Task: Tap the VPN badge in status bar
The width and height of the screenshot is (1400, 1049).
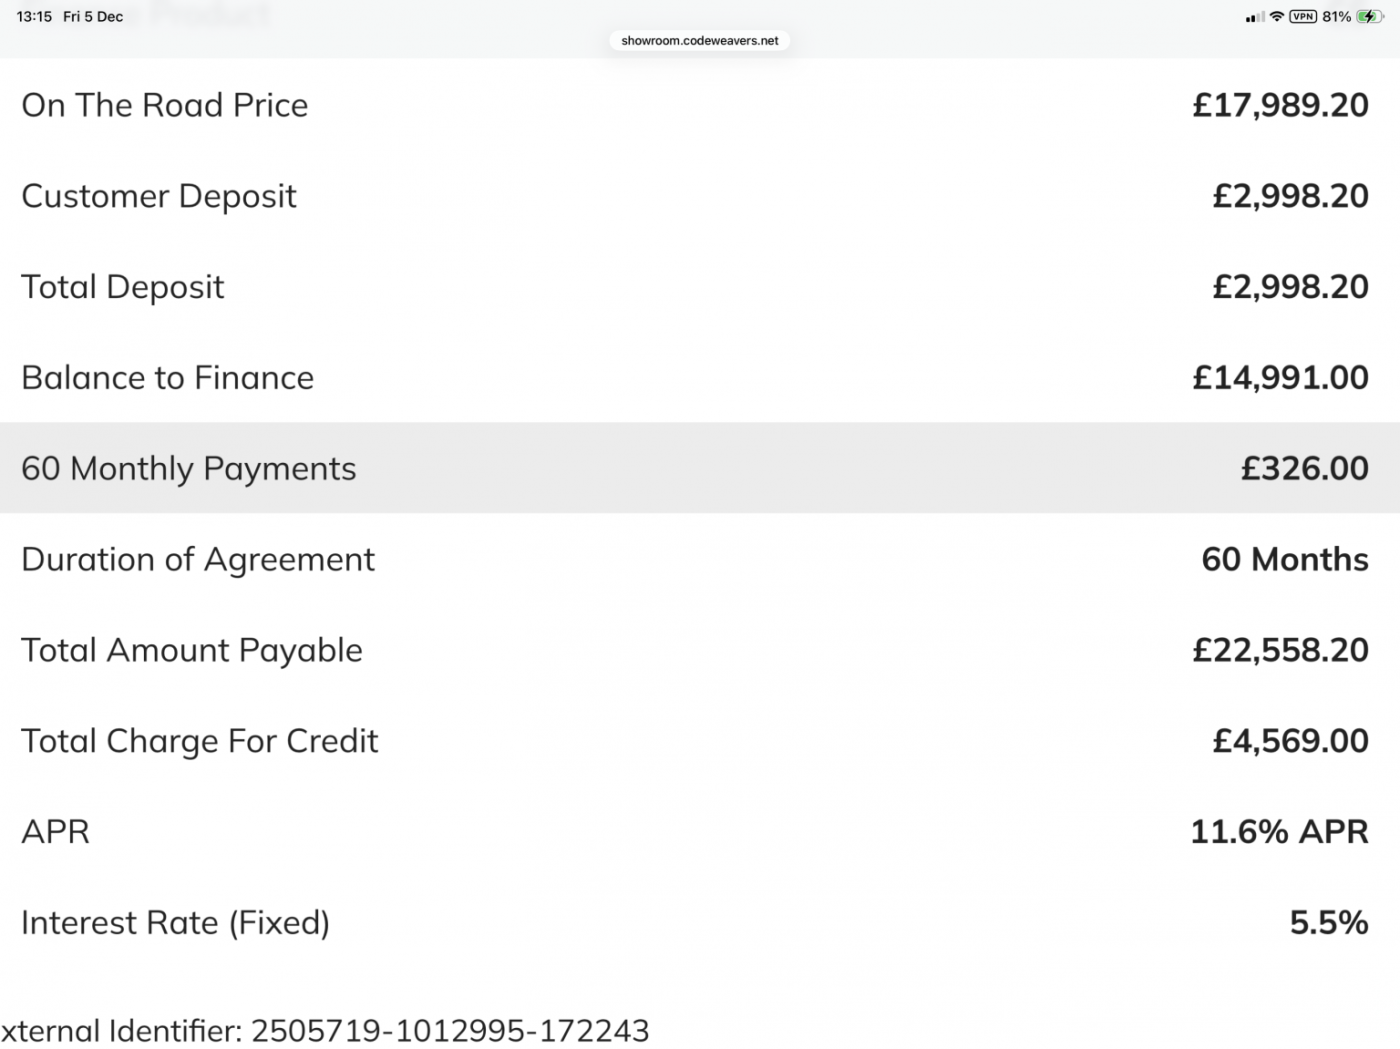Action: pyautogui.click(x=1303, y=16)
